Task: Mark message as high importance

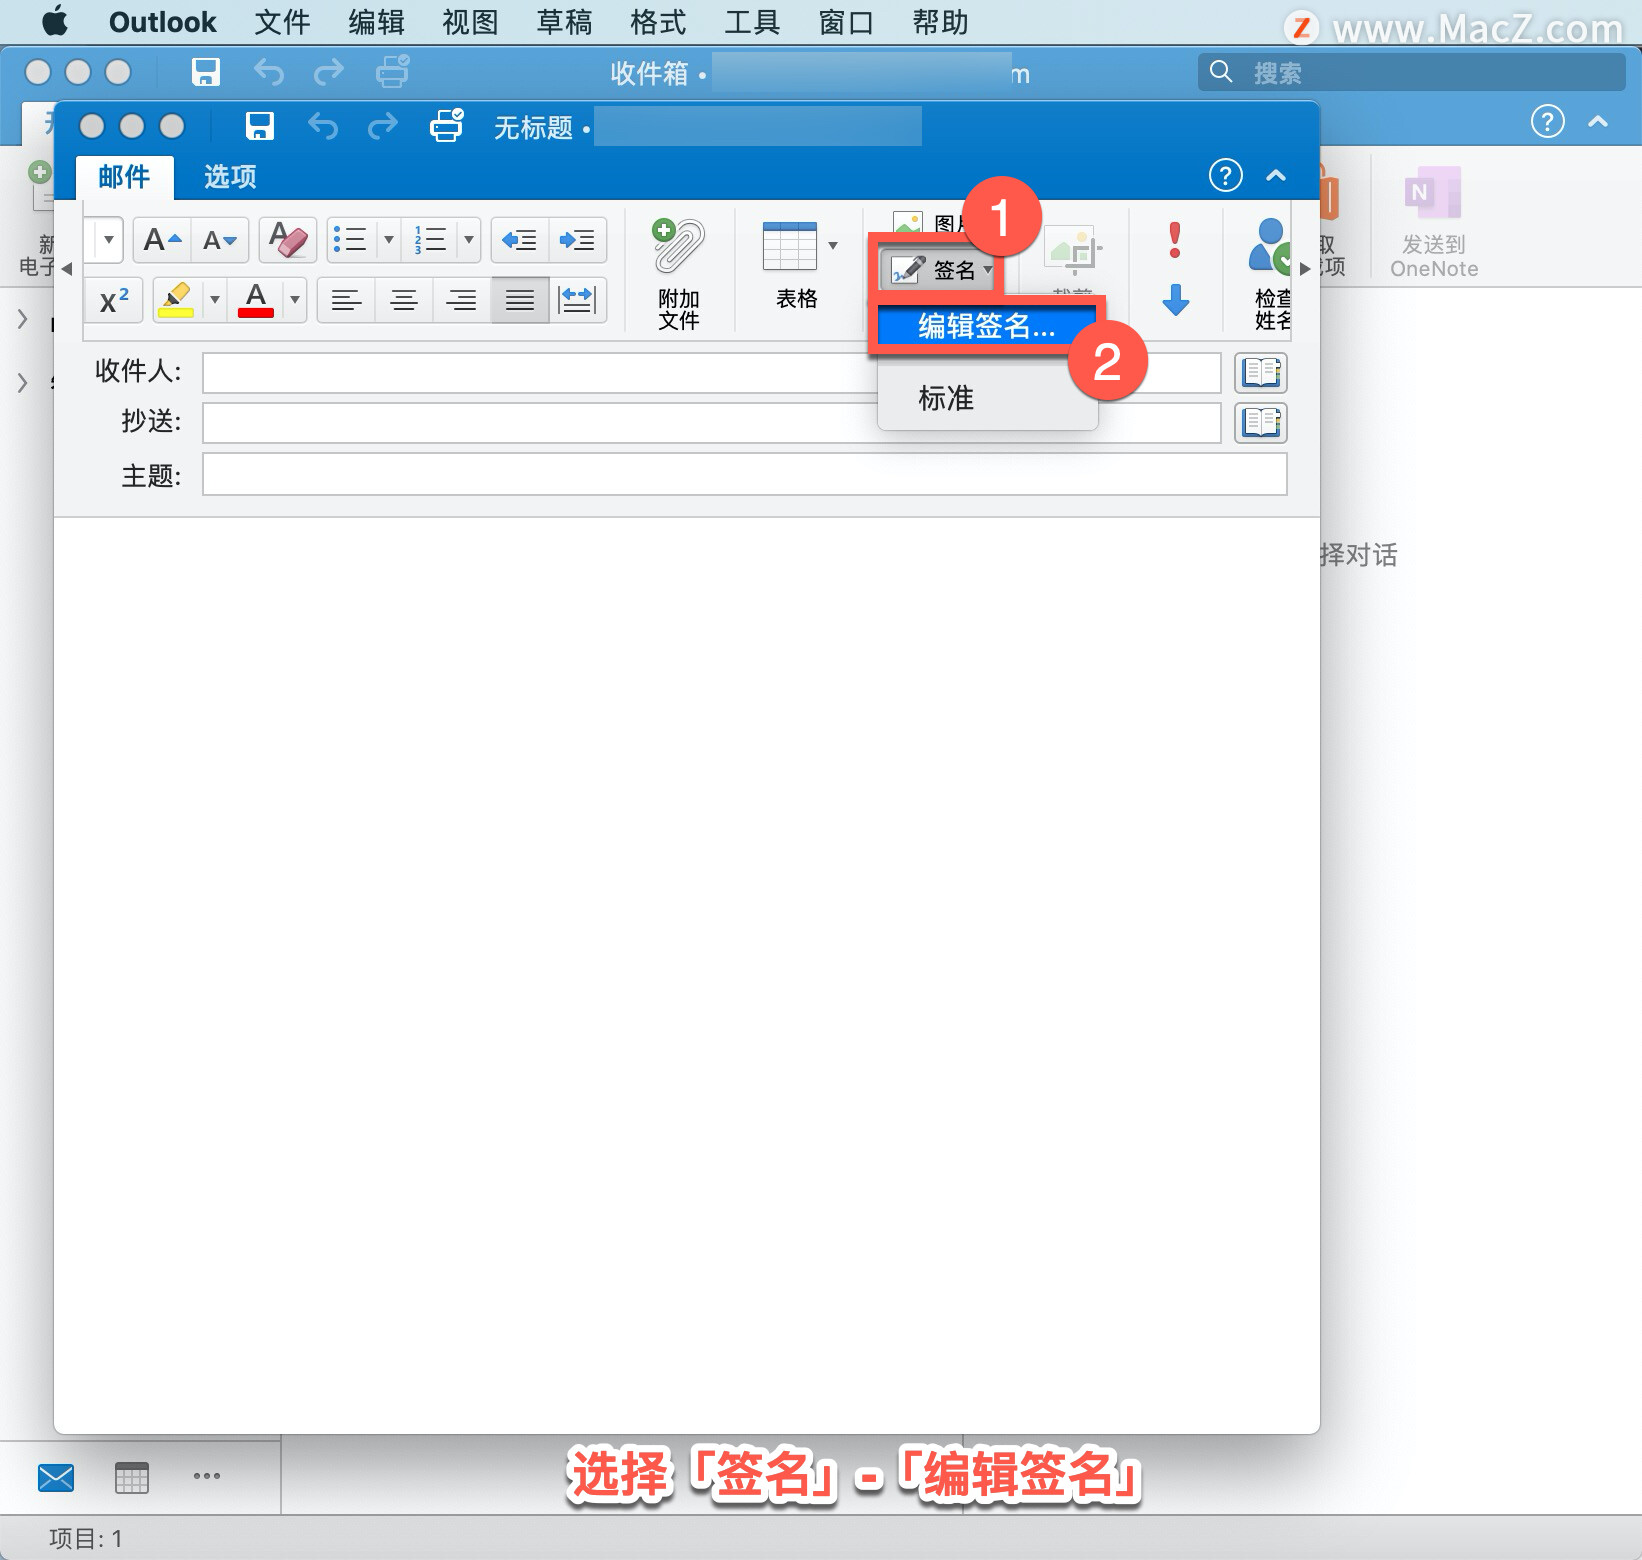Action: [x=1175, y=240]
